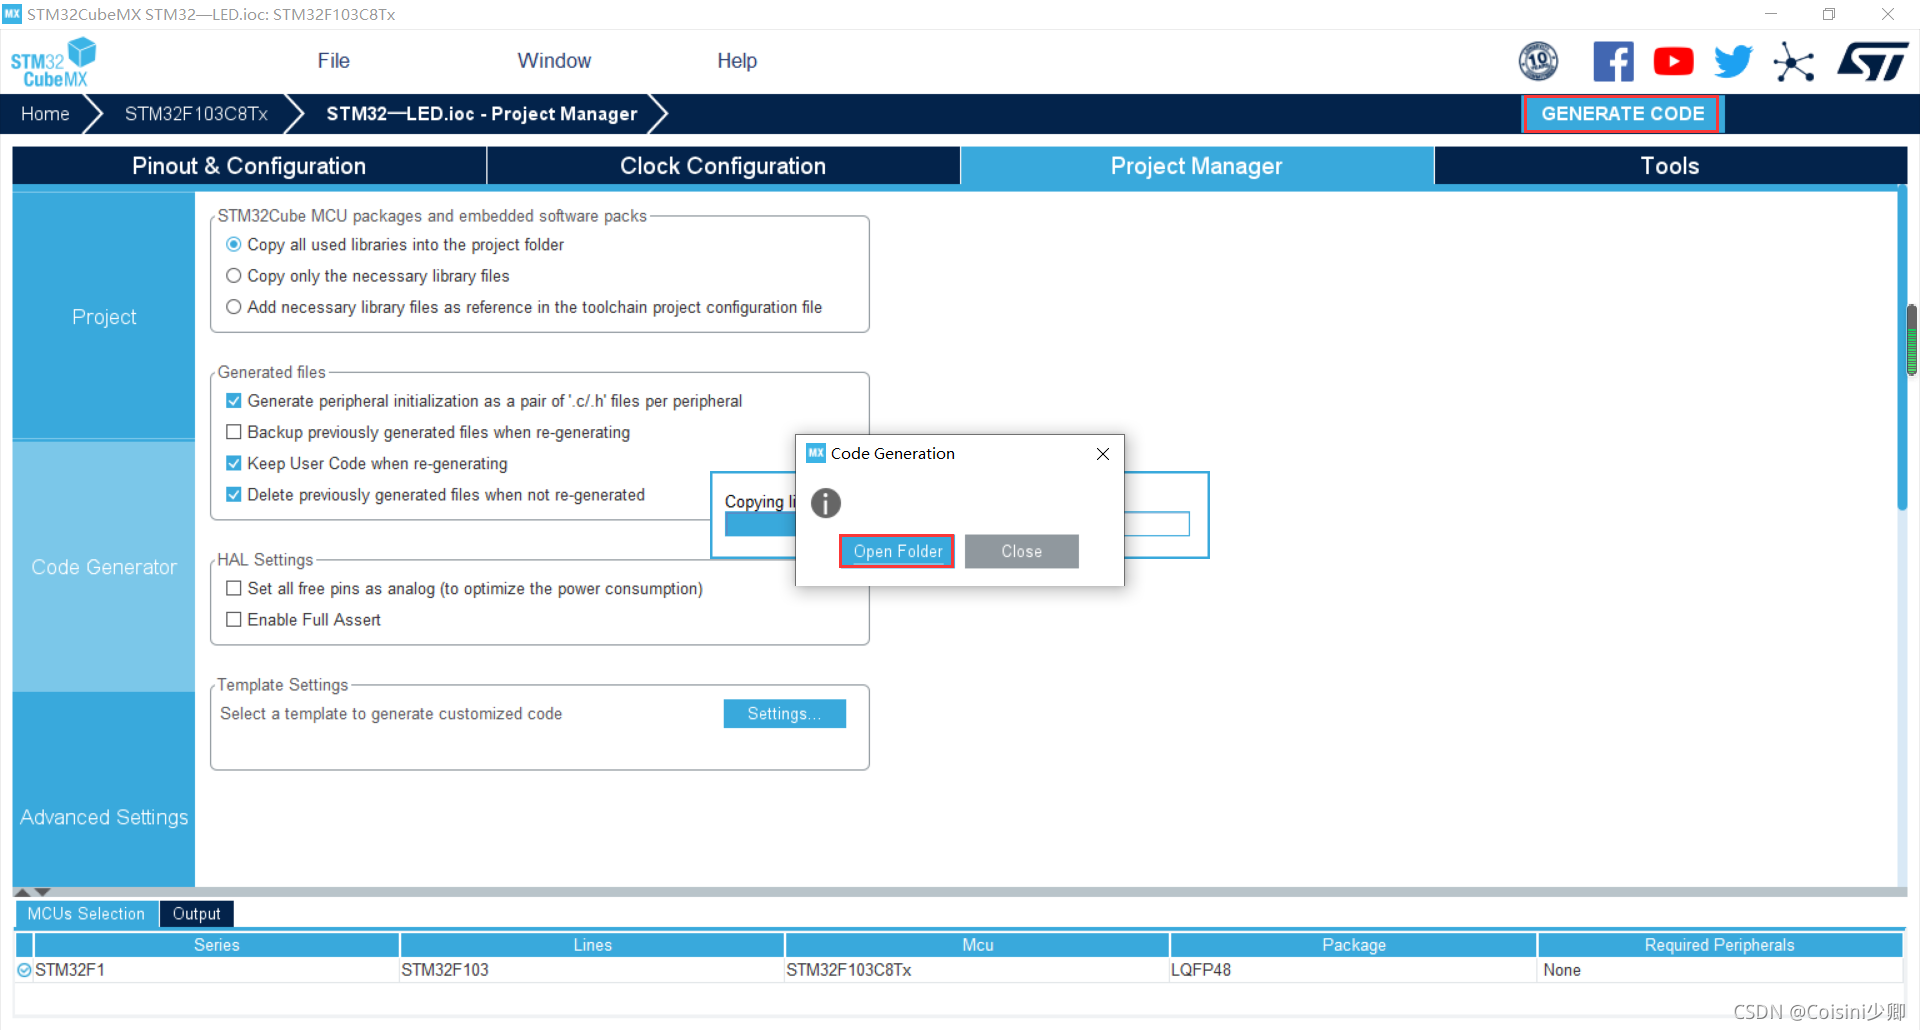Click Open Folder in the dialog
The image size is (1920, 1030).
pos(897,552)
